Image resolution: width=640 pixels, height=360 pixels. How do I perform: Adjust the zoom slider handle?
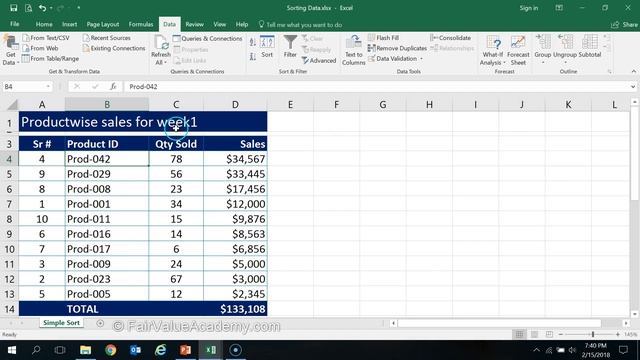593,334
